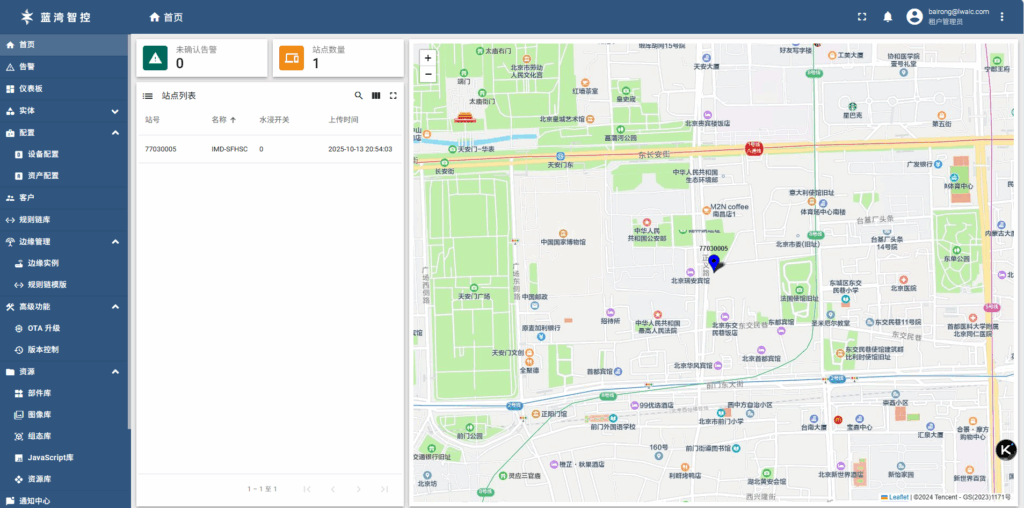The image size is (1024, 508).
Task: Open the three-dot menu in the header
Action: pos(1002,17)
